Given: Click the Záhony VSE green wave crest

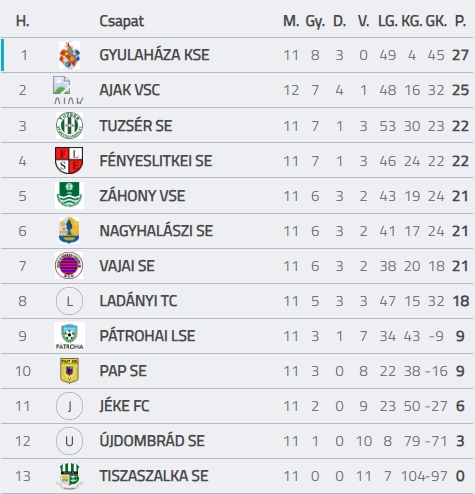Looking at the screenshot, I should [69, 195].
